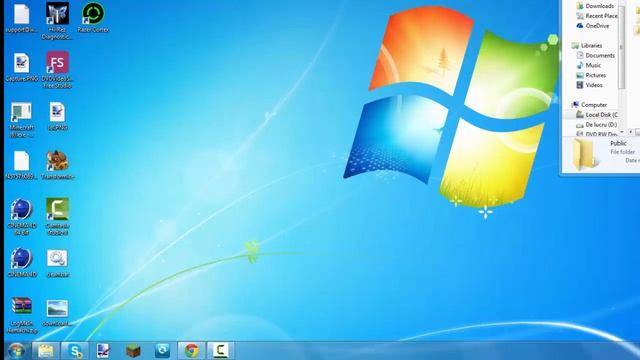Open Camtasia recorder in the taskbar
Screen dimensions: 640x360
coord(221,351)
